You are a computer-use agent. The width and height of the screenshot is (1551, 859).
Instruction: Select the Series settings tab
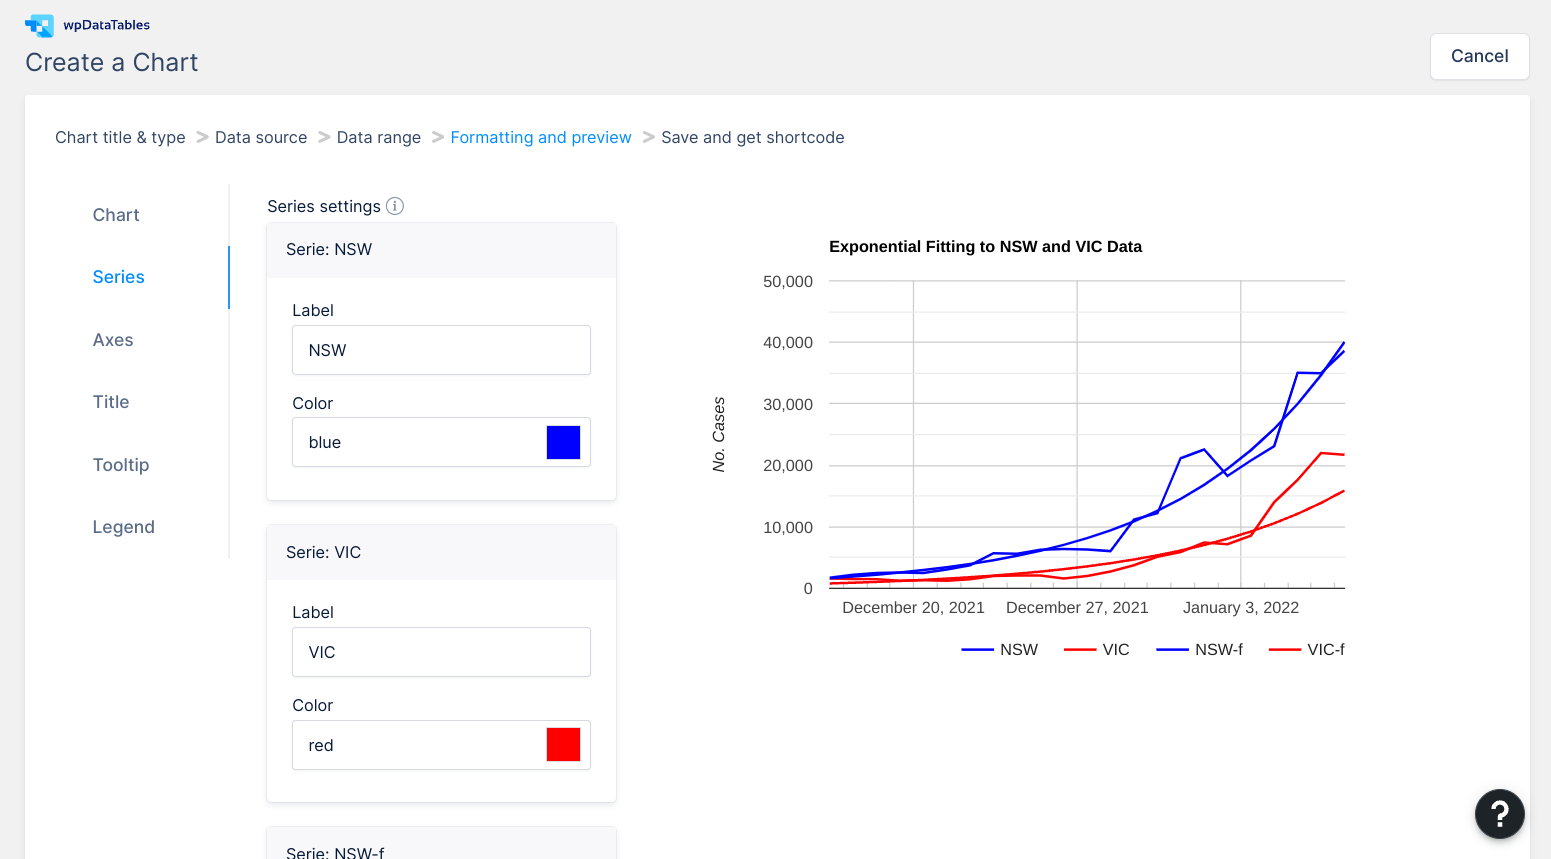pos(118,277)
